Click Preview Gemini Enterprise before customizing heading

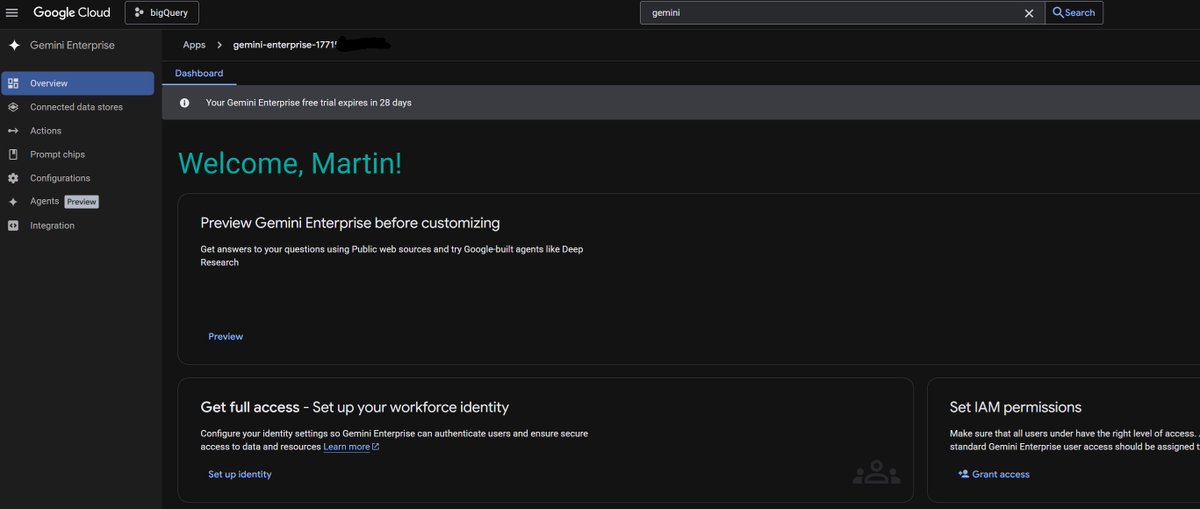point(350,223)
